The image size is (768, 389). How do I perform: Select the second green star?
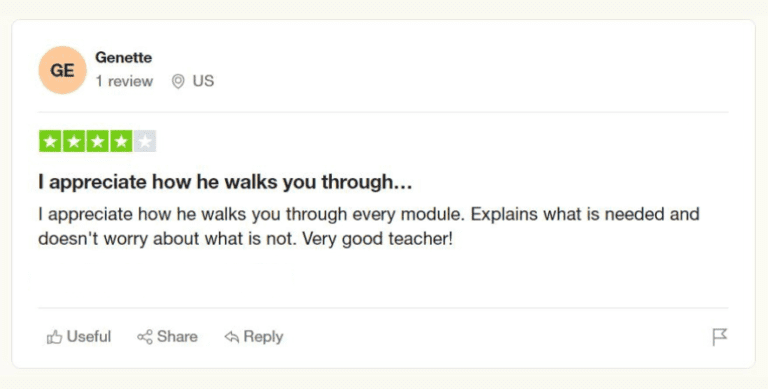tap(73, 141)
